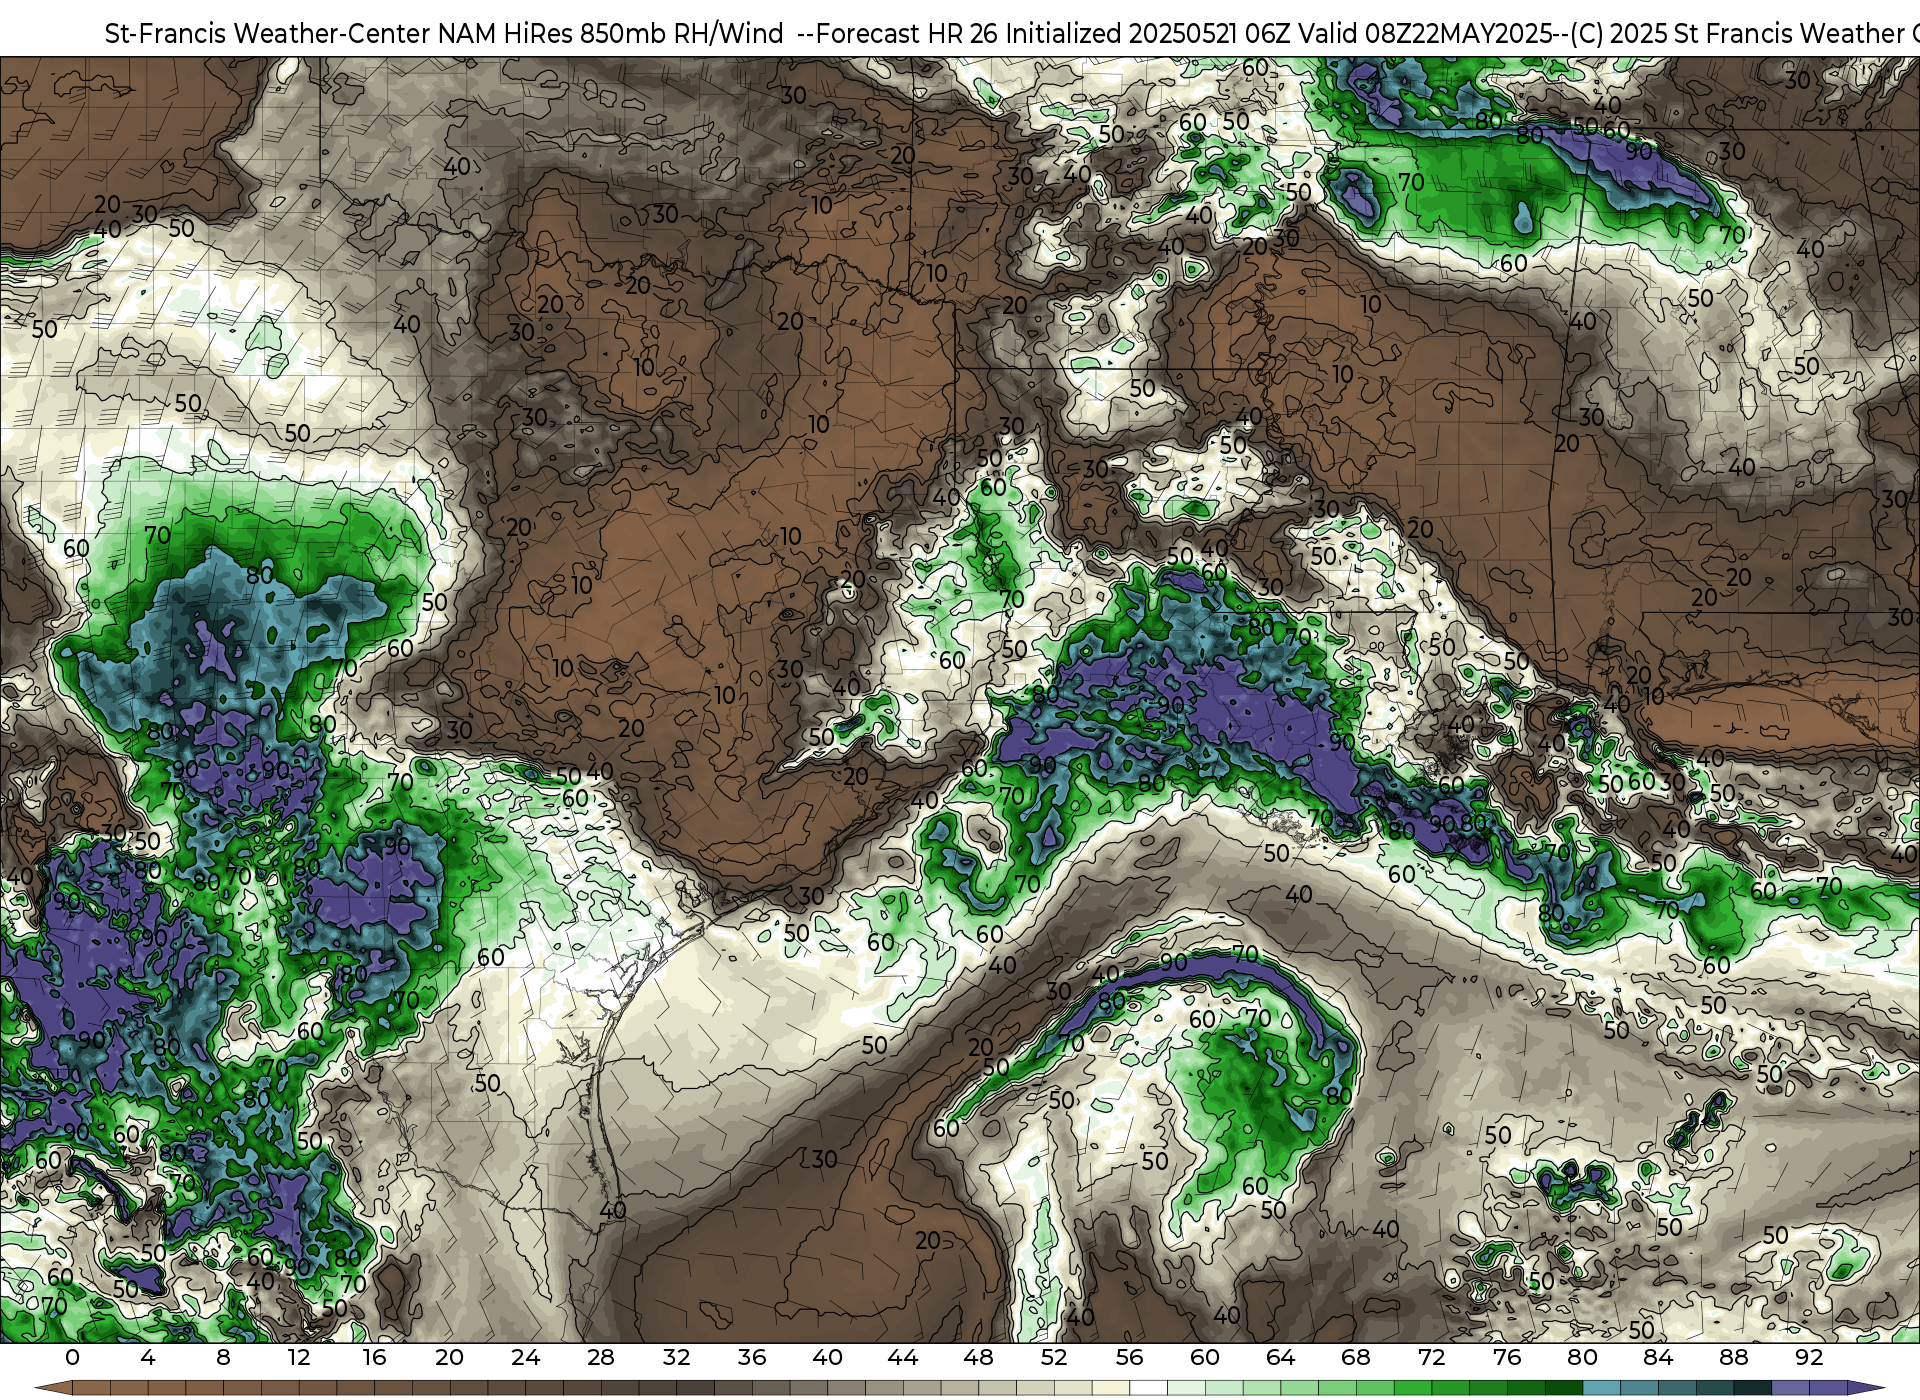Click the color scale label '24'
This screenshot has height=1400, width=1920.
[525, 1357]
